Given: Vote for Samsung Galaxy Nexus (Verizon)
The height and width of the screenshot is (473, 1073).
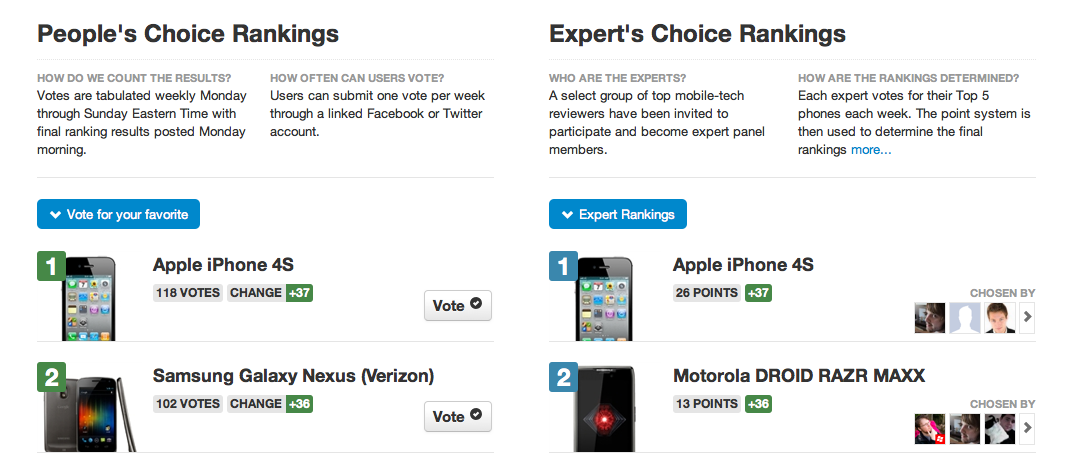Looking at the screenshot, I should (x=458, y=416).
